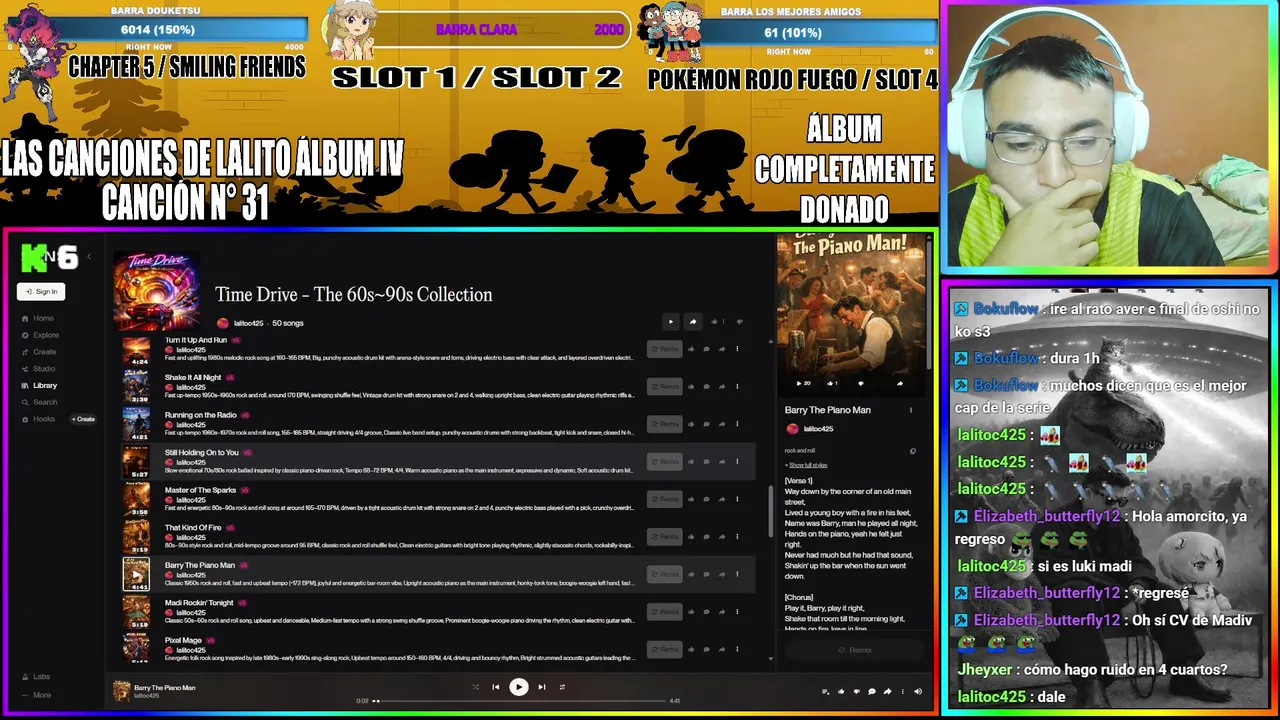The image size is (1280, 720).
Task: Open more options in bottom player bar
Action: click(903, 691)
